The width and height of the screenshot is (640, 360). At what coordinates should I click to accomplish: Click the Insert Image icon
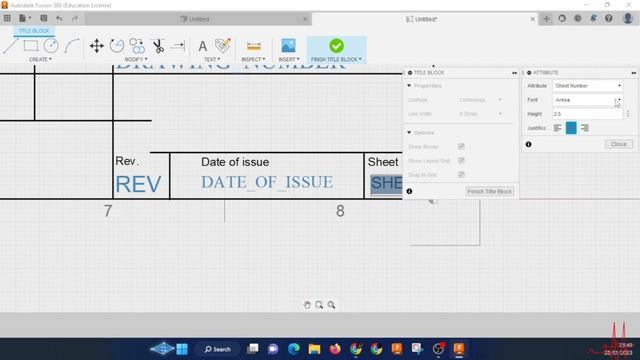[x=288, y=46]
